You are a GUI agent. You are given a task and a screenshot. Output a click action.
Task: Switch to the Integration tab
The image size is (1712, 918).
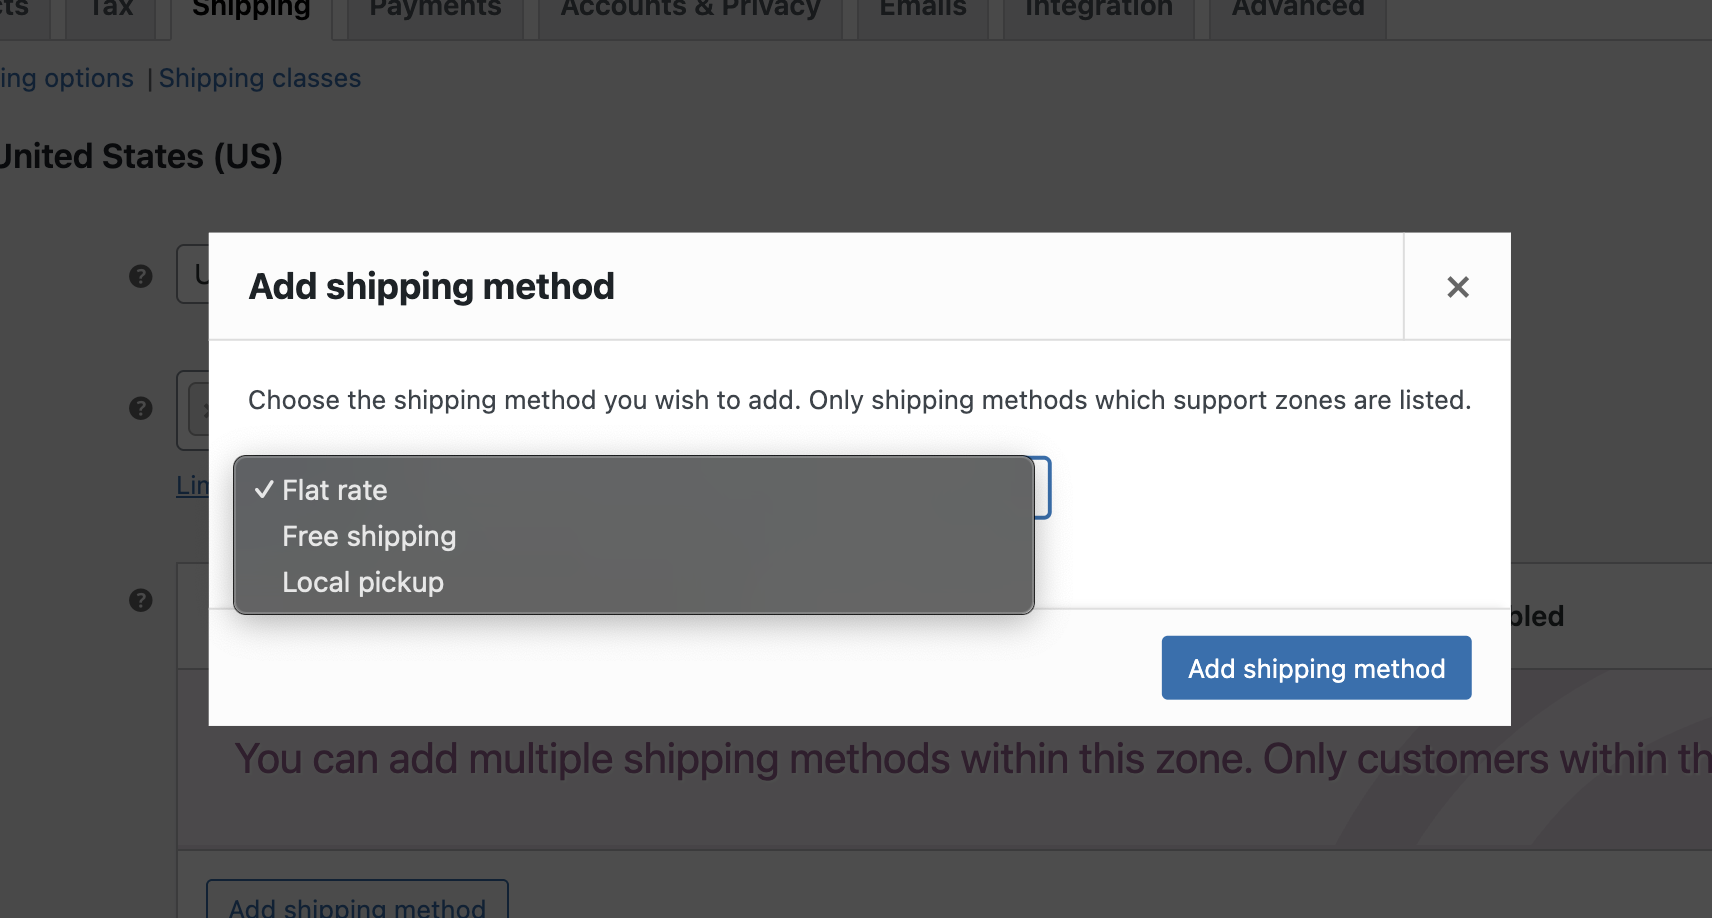point(1097,10)
